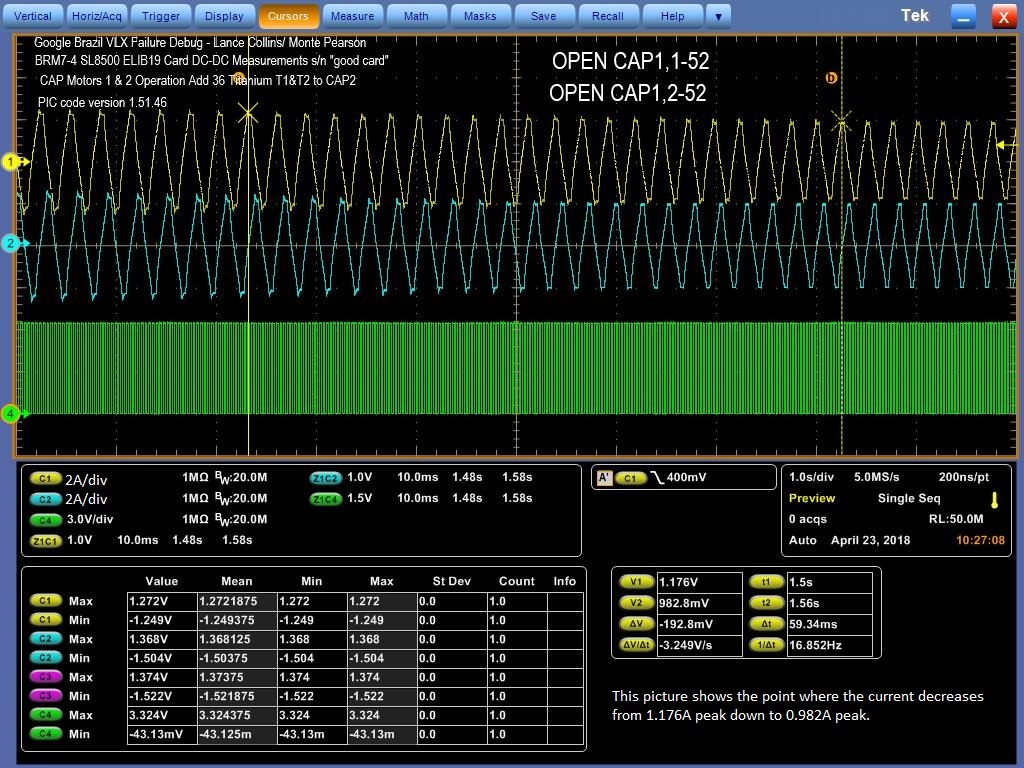This screenshot has height=768, width=1024.
Task: Click the channel 1 ground reference marker
Action: [11, 162]
